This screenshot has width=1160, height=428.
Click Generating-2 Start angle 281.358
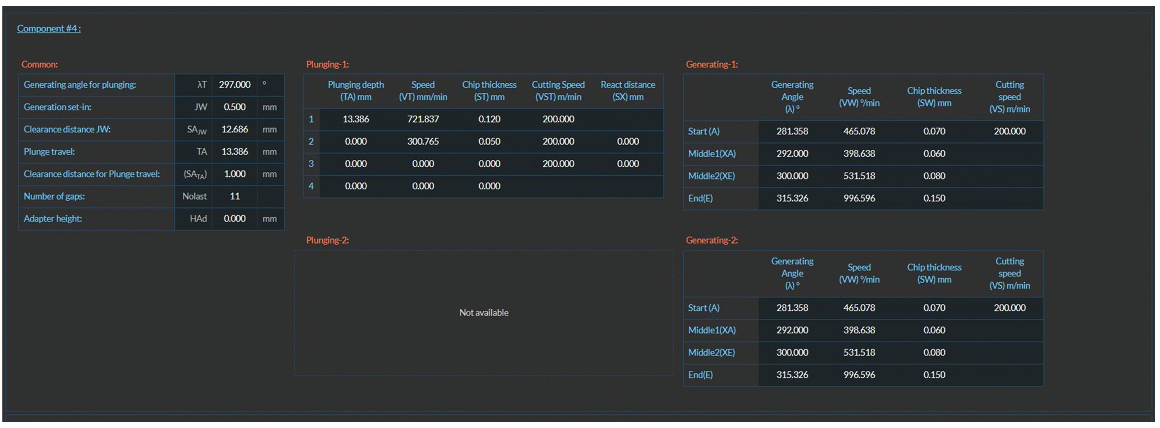792,308
